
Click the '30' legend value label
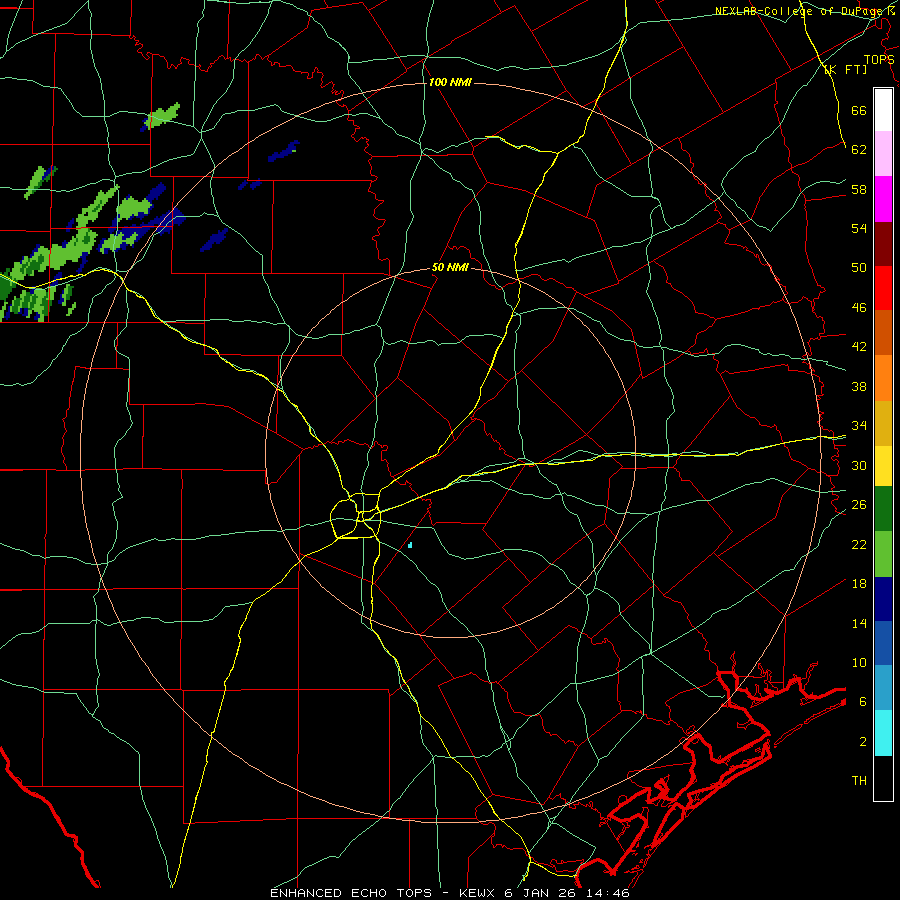[x=859, y=465]
